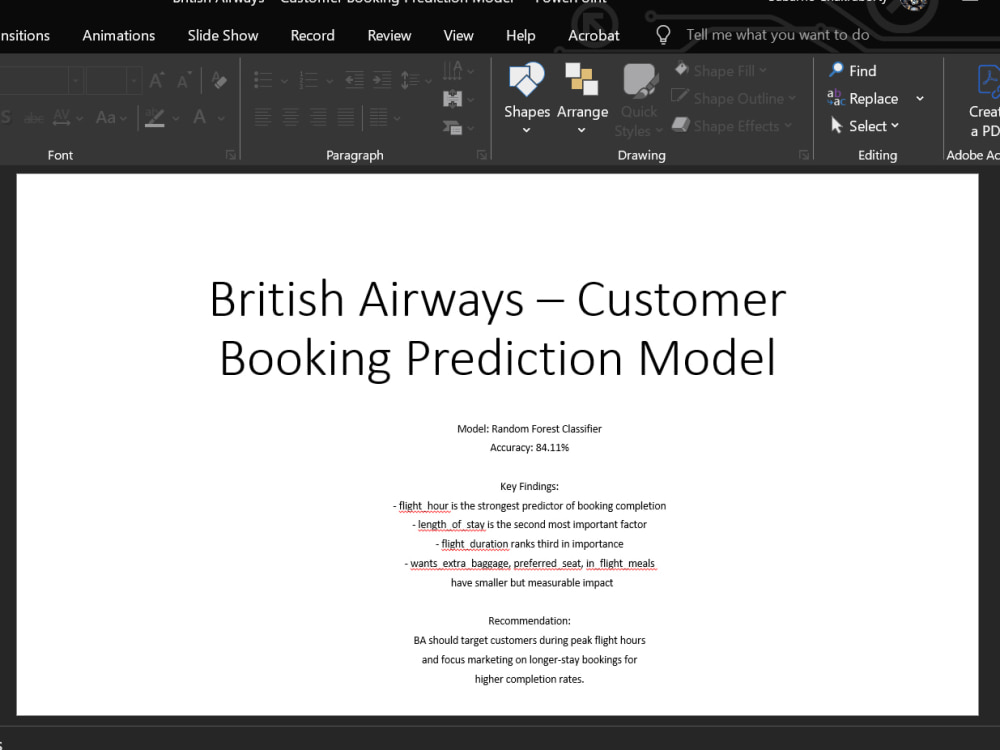
Task: Switch to the Review tab
Action: pos(389,36)
